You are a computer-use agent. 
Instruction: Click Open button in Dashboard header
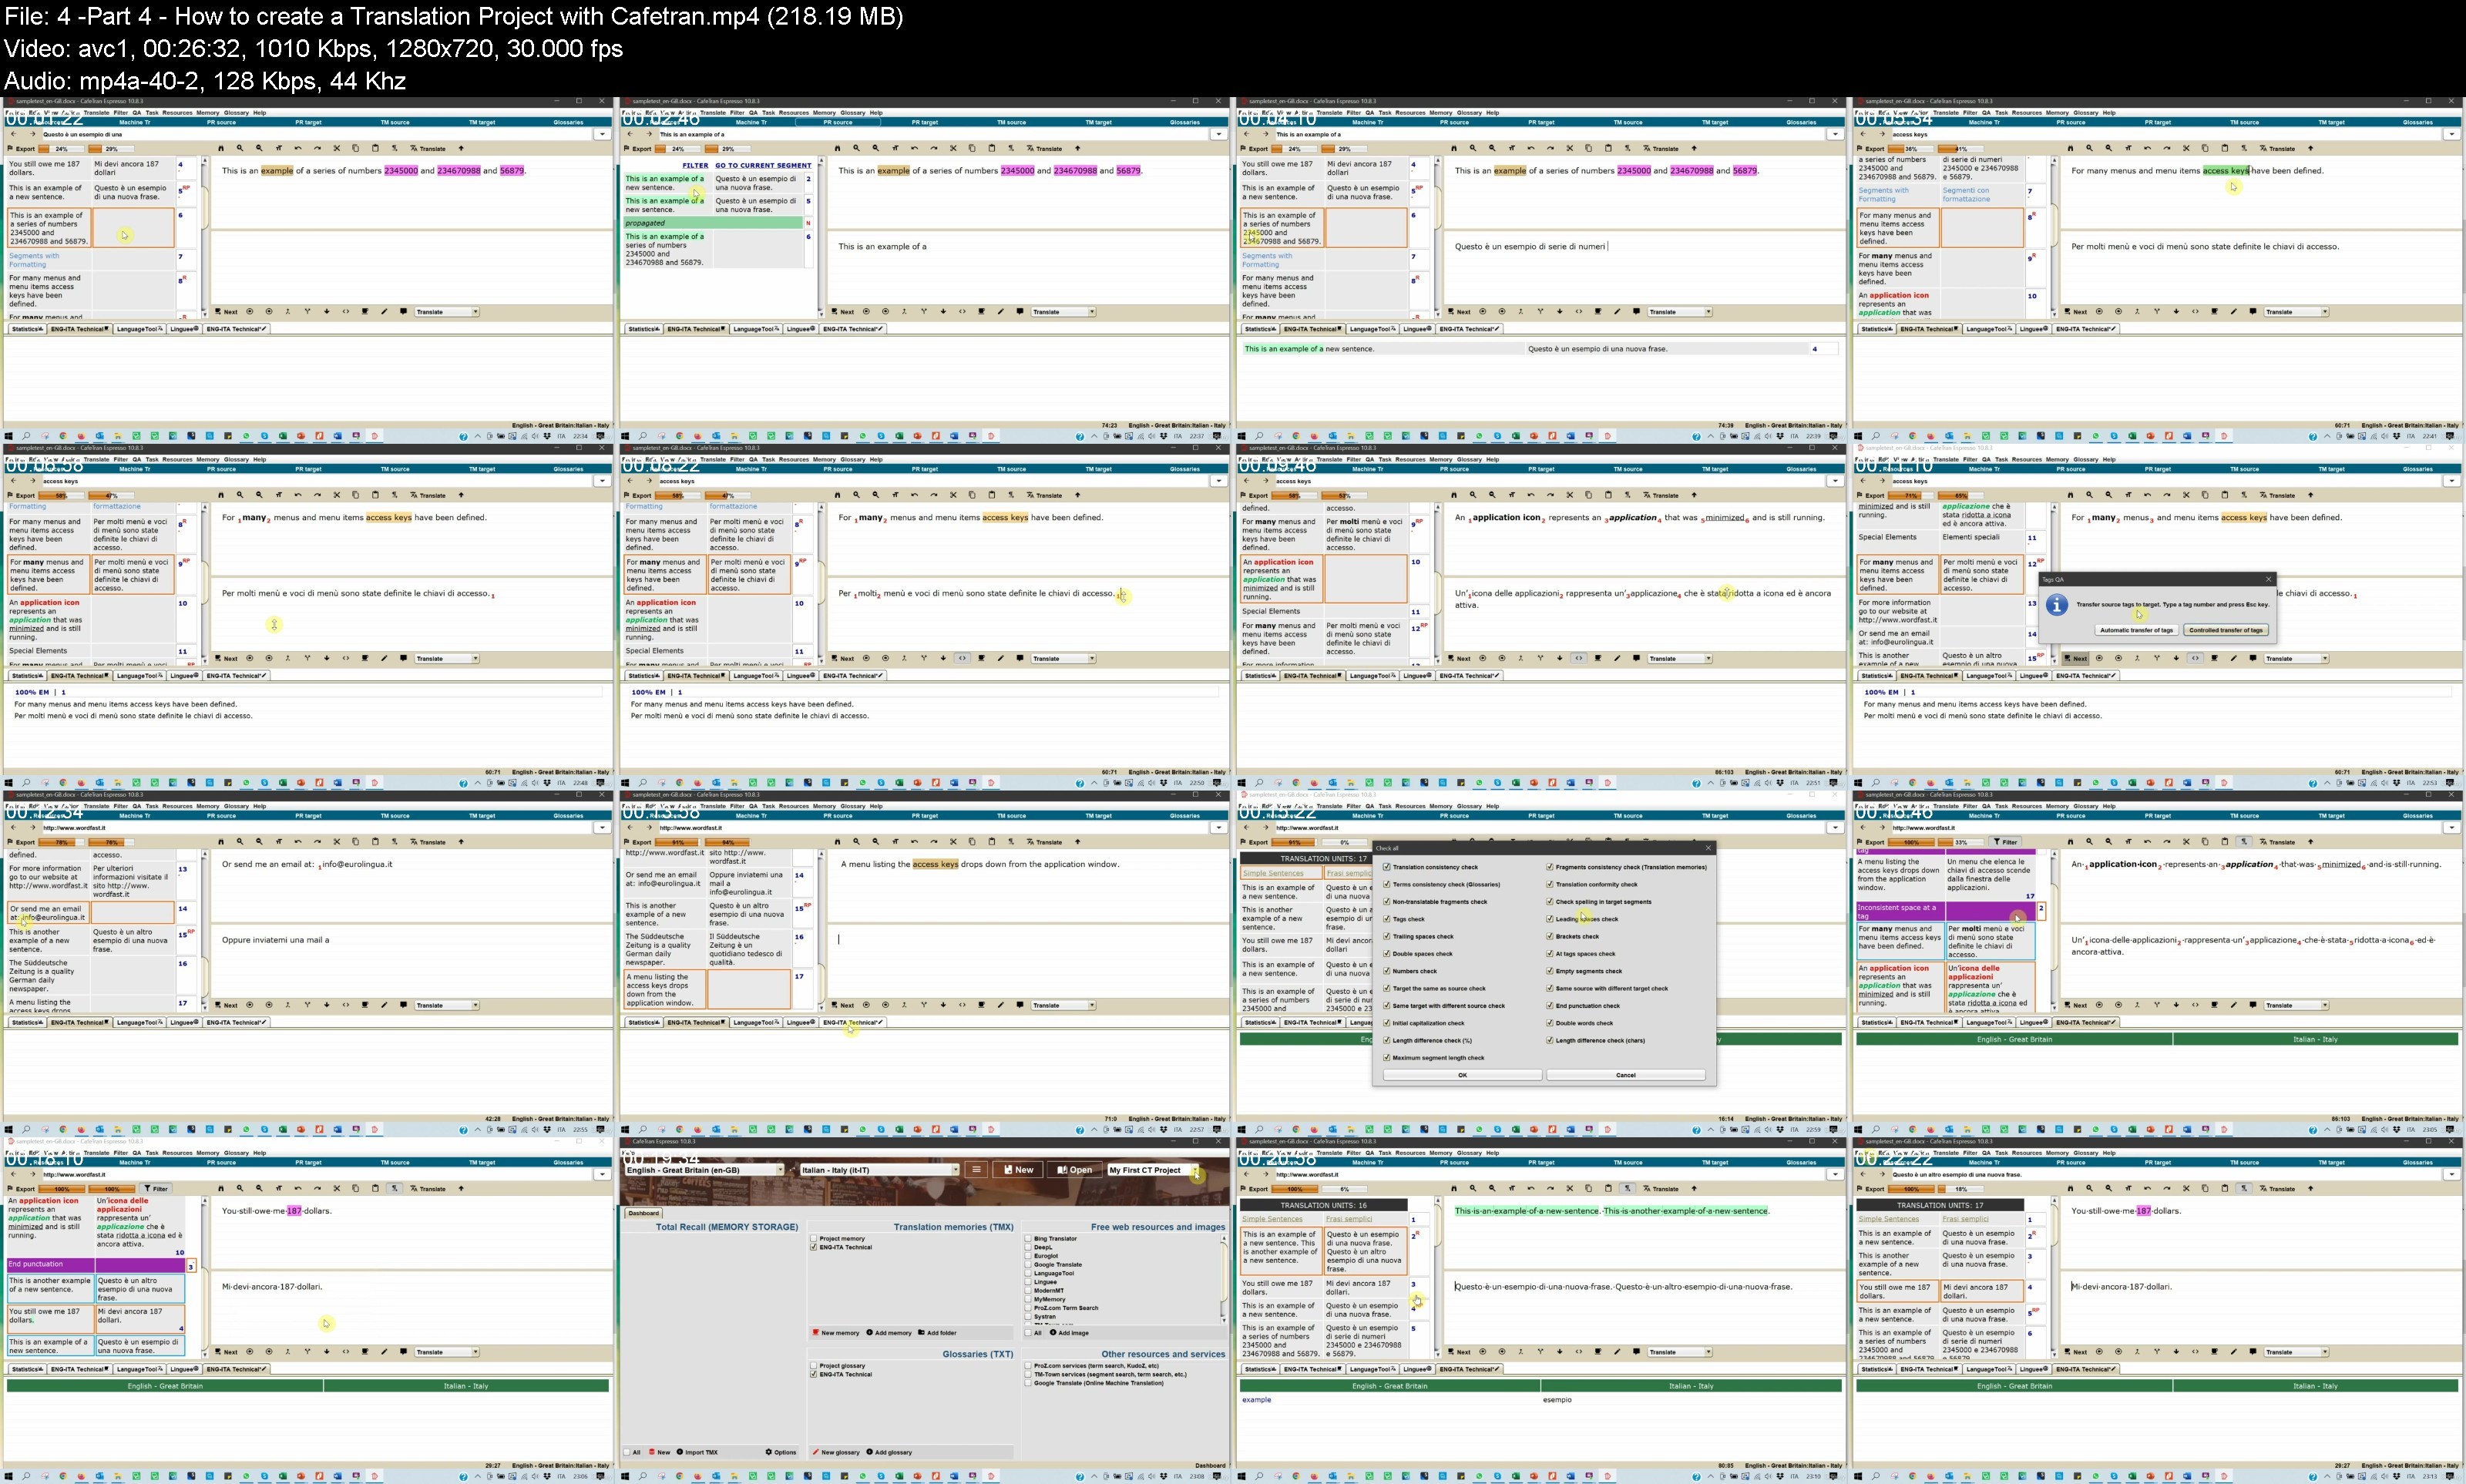(1075, 1170)
